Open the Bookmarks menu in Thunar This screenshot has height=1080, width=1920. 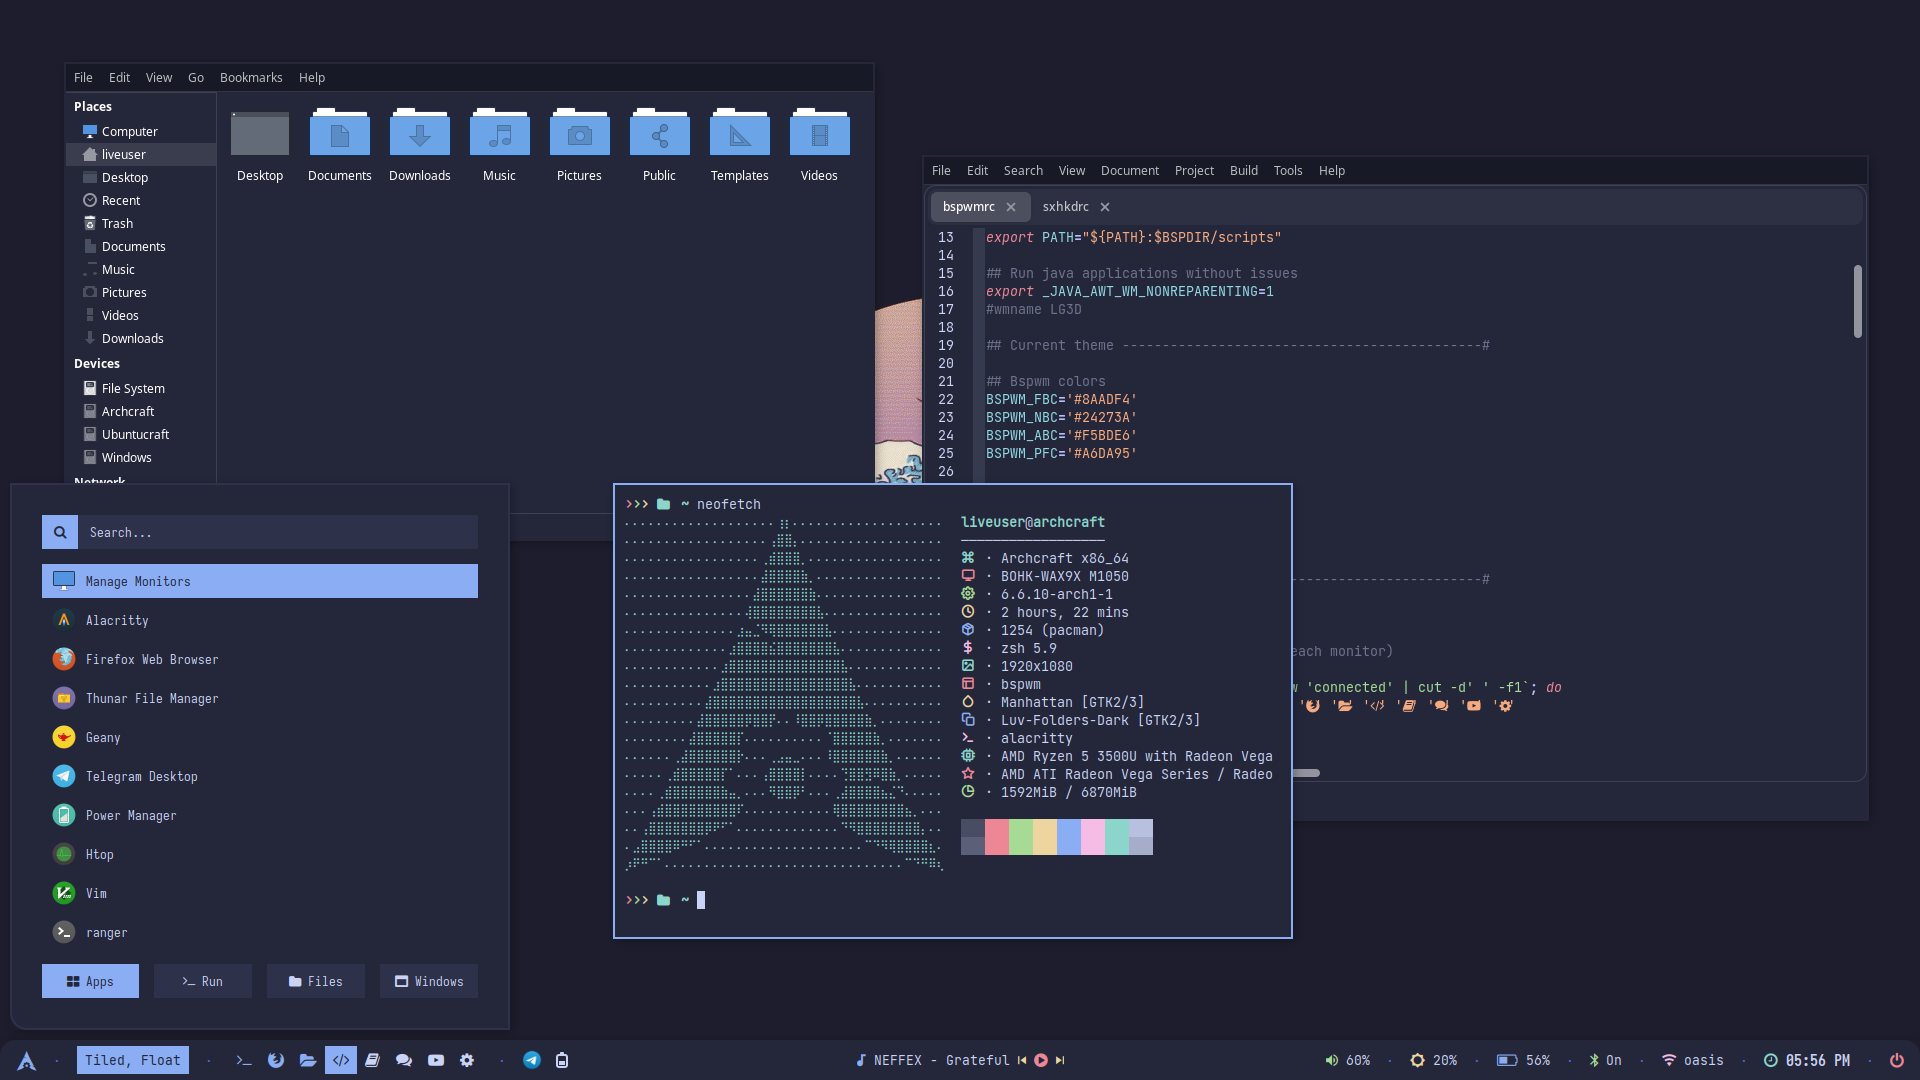[250, 78]
